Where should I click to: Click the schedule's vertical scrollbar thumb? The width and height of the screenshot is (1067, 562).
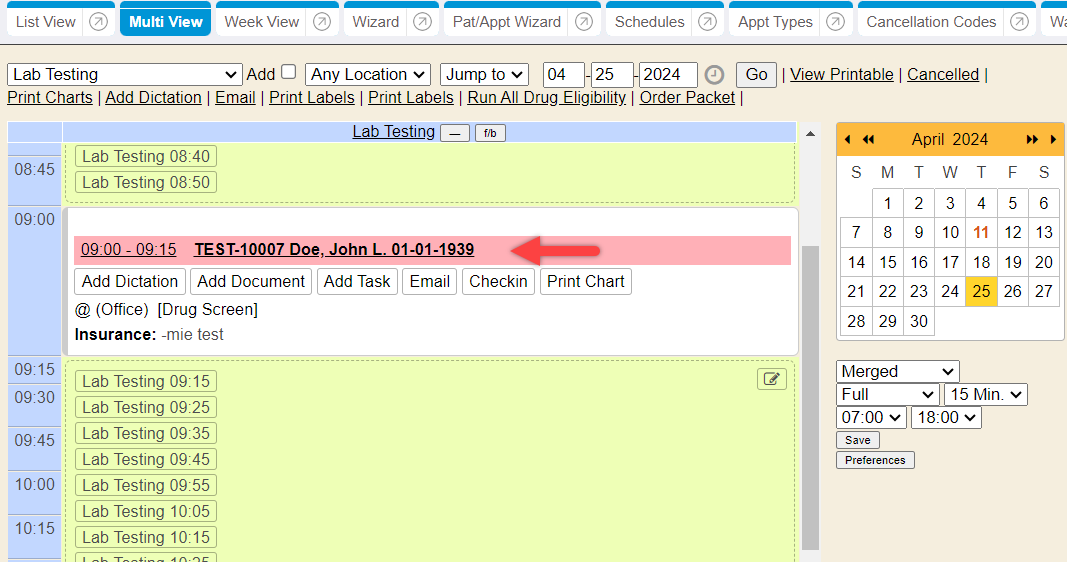coord(810,400)
